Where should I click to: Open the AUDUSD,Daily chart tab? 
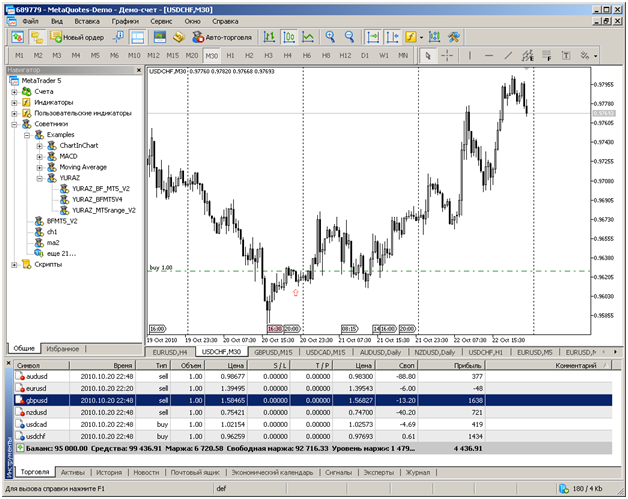pos(380,352)
